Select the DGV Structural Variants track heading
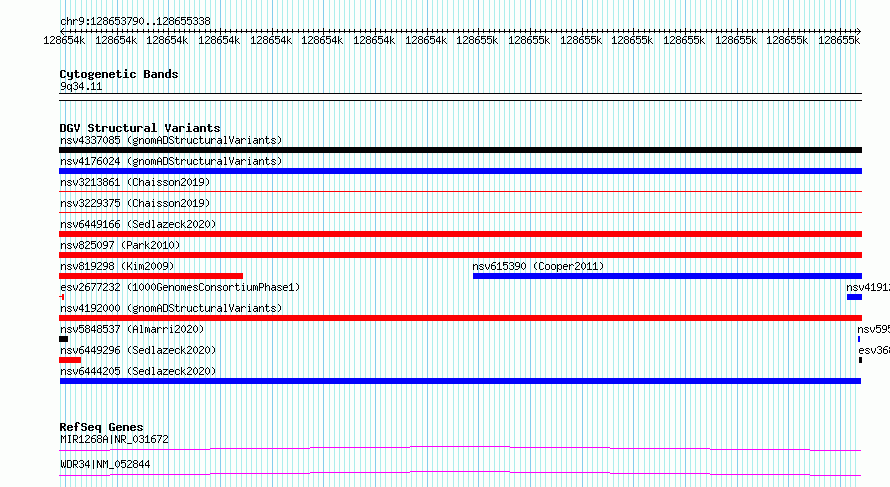 pos(140,128)
